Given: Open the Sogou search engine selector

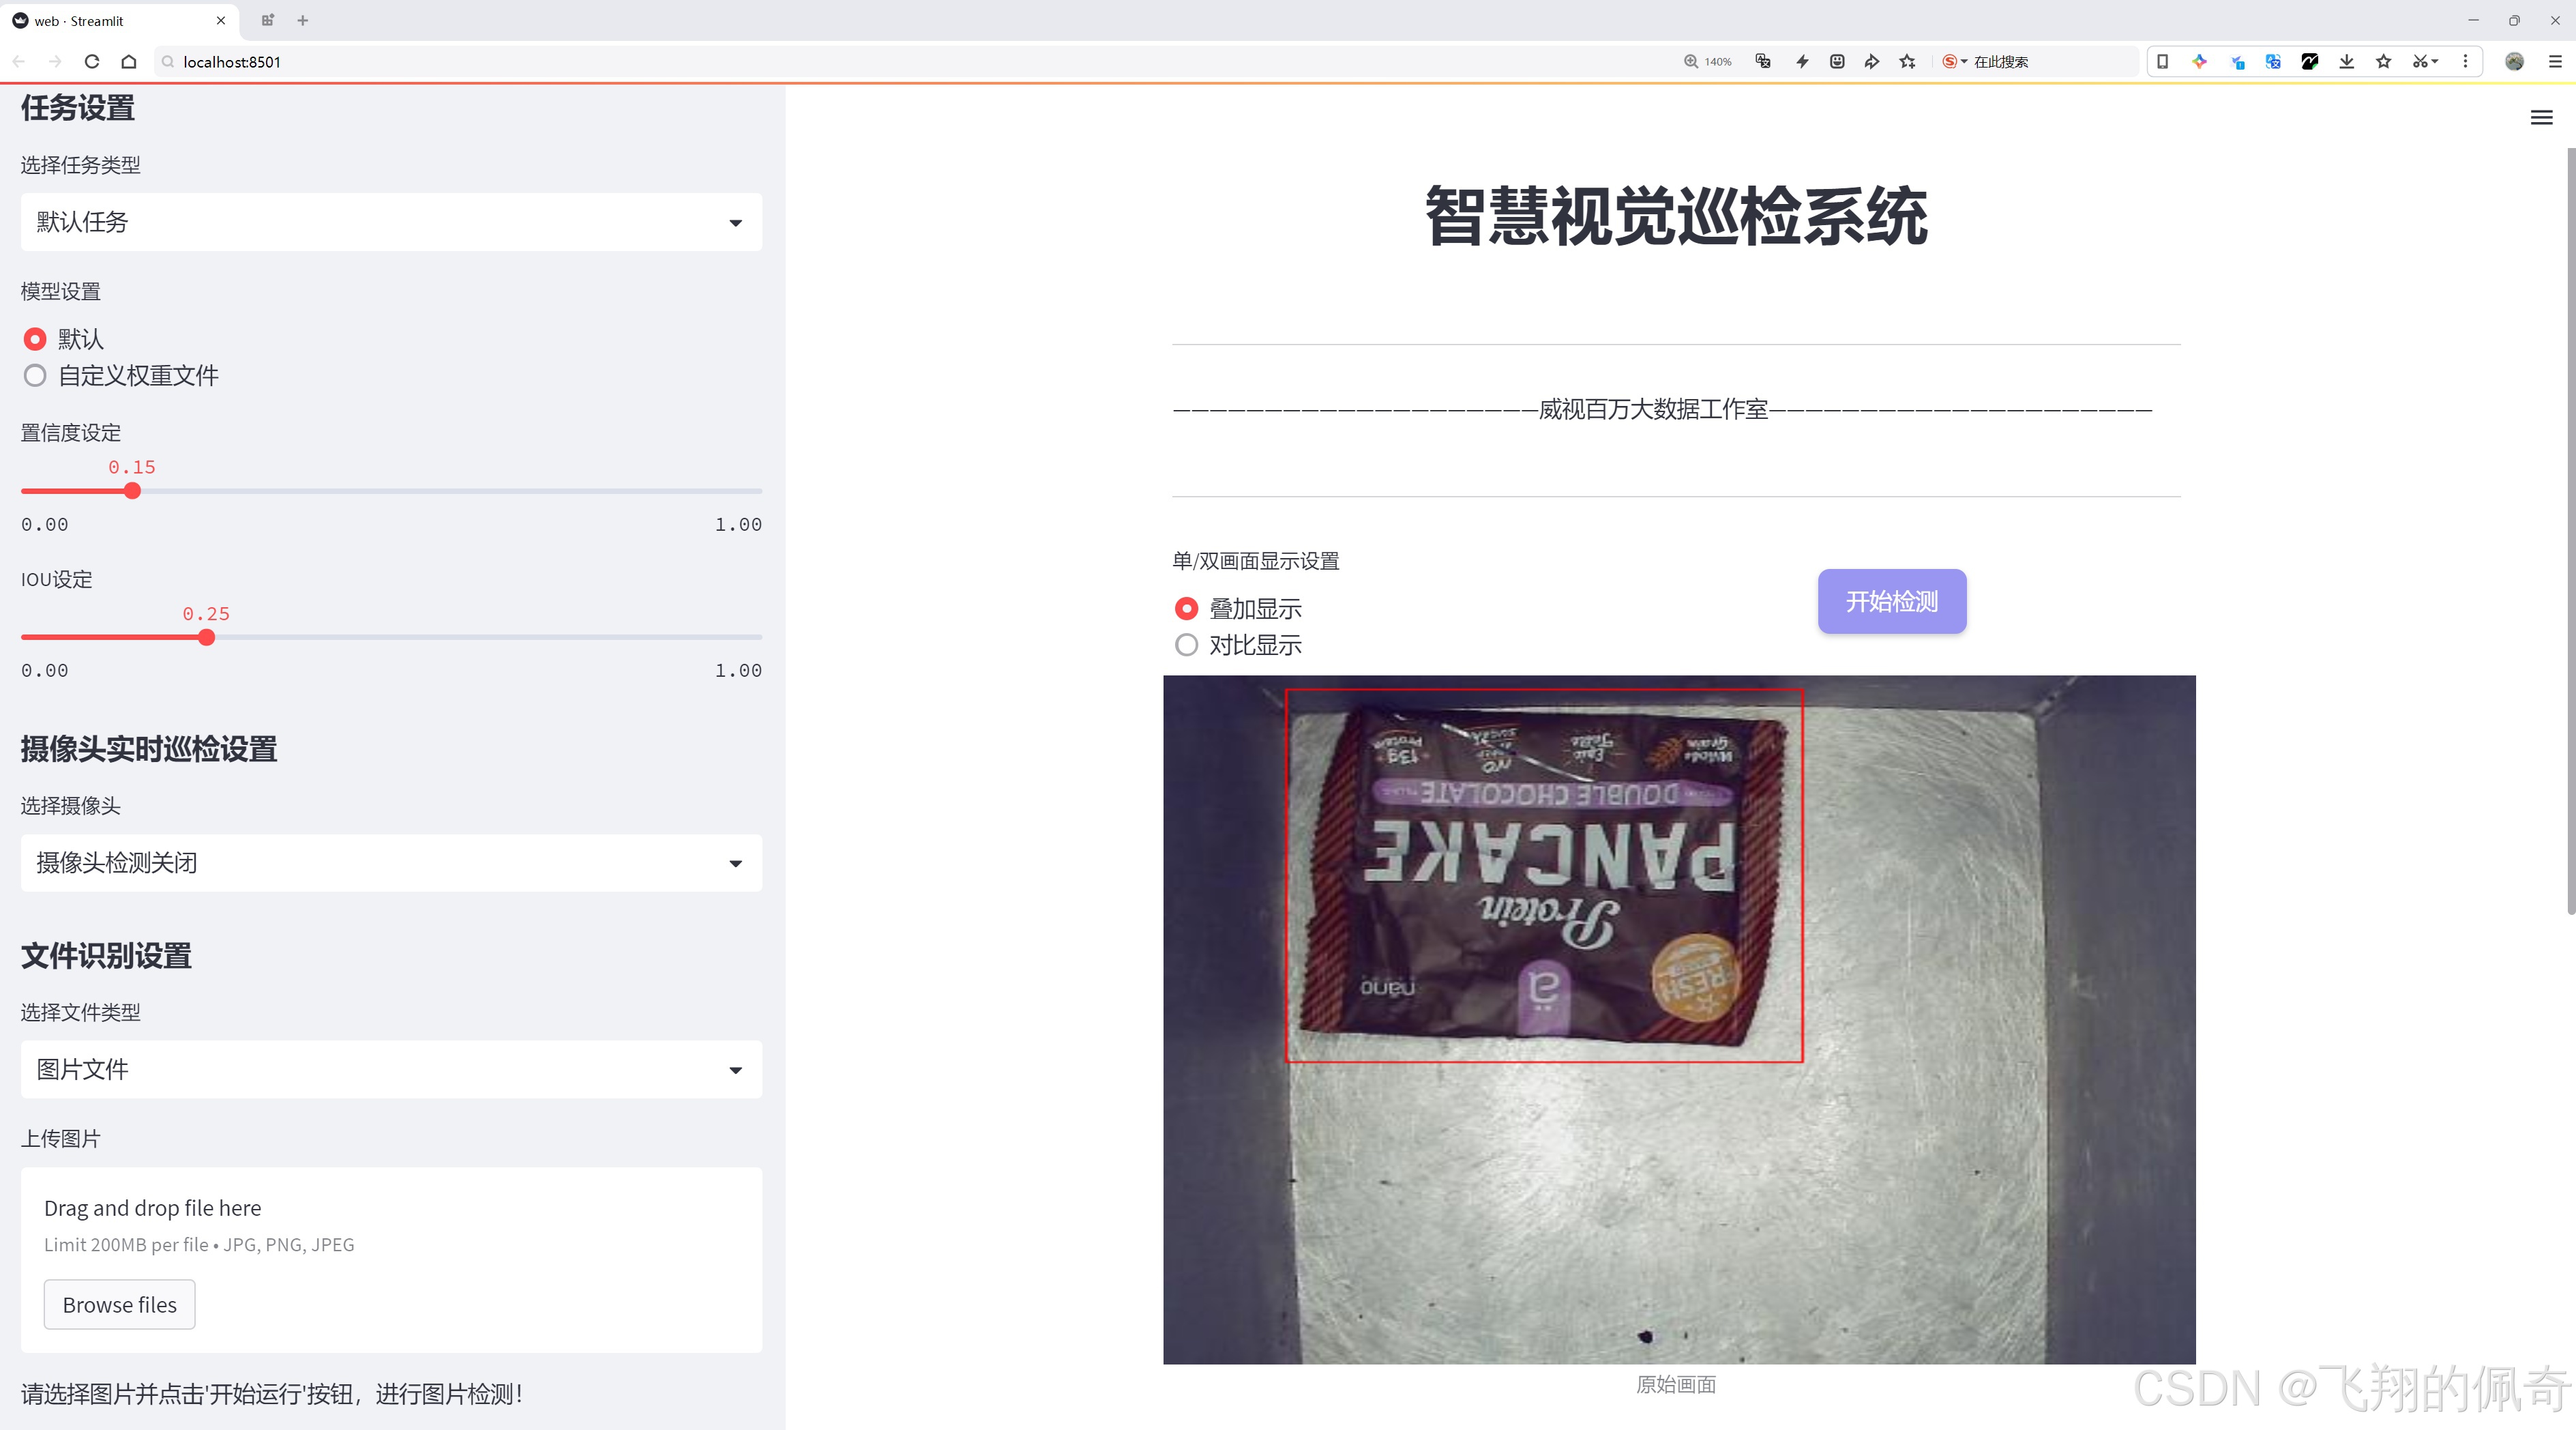Looking at the screenshot, I should pos(1954,62).
